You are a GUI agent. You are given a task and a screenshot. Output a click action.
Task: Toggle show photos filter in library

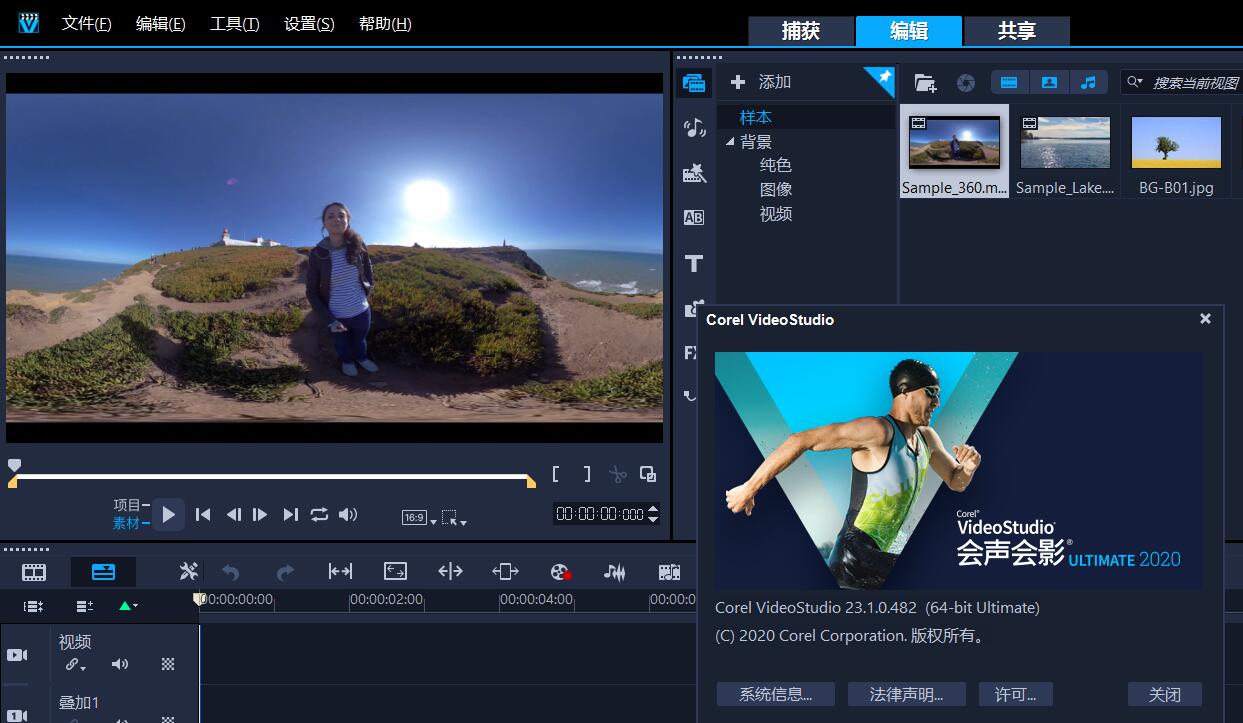pyautogui.click(x=1049, y=82)
